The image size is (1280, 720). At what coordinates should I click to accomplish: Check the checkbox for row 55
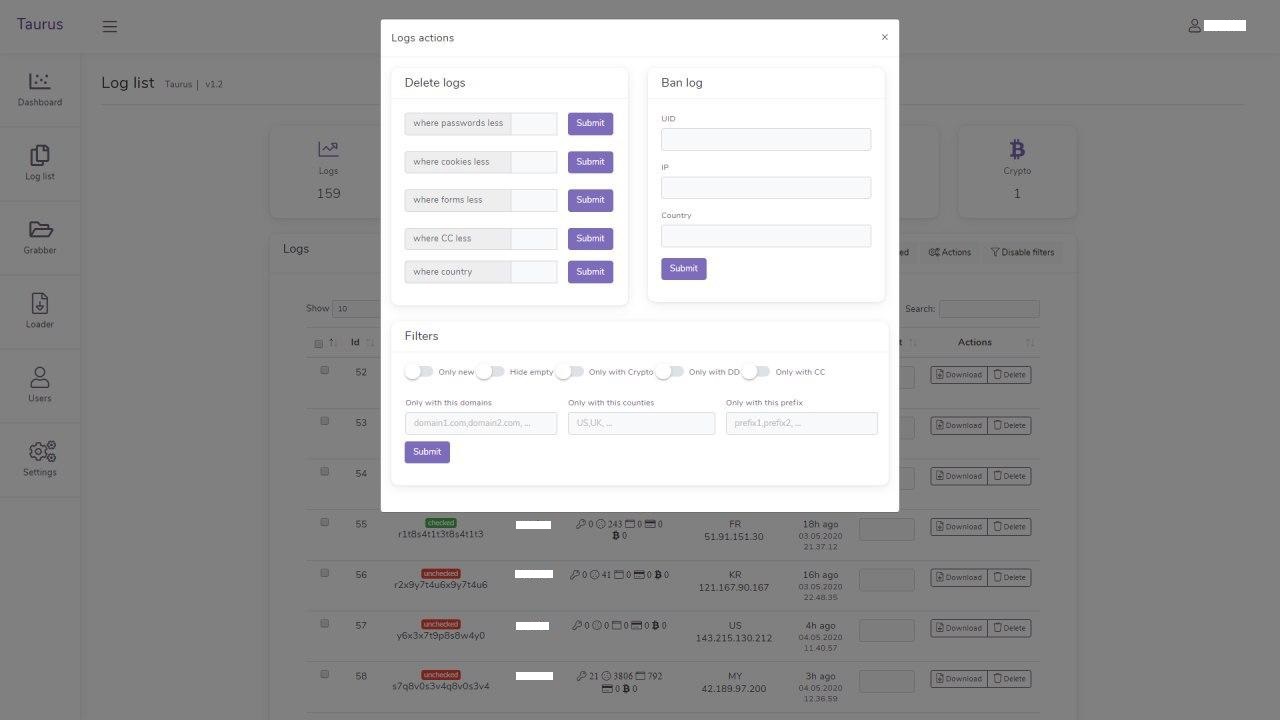click(x=324, y=522)
